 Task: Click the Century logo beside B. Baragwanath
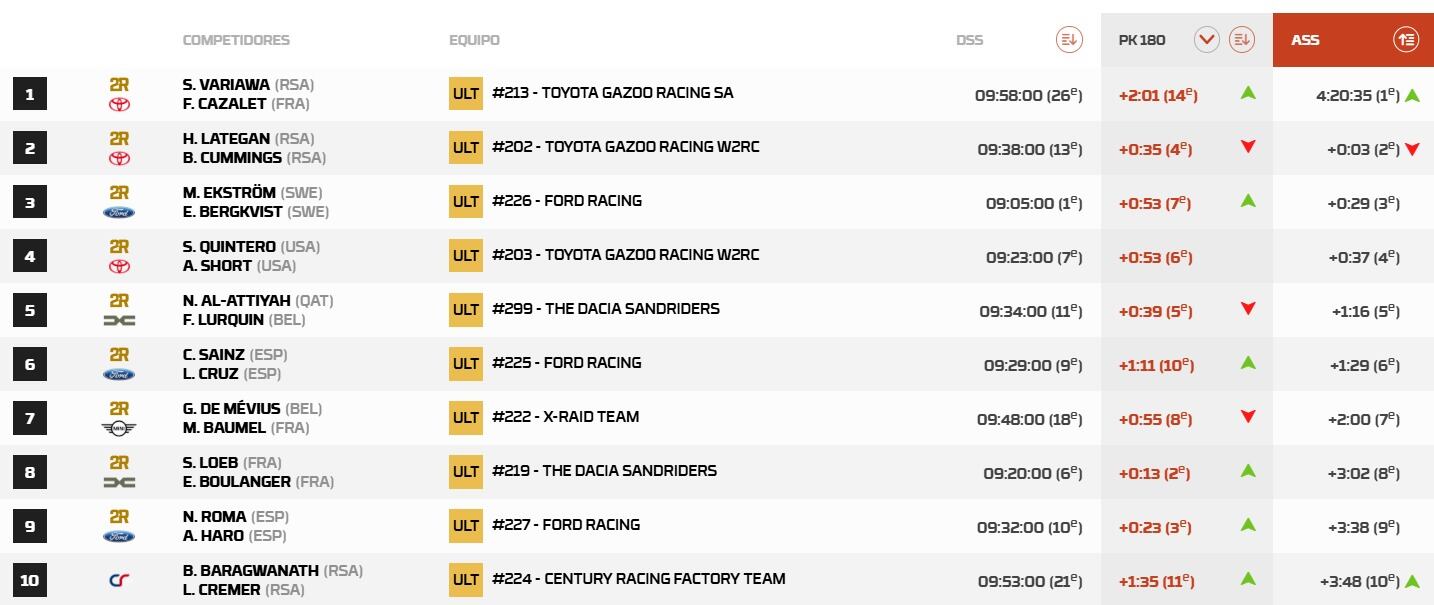pos(119,580)
